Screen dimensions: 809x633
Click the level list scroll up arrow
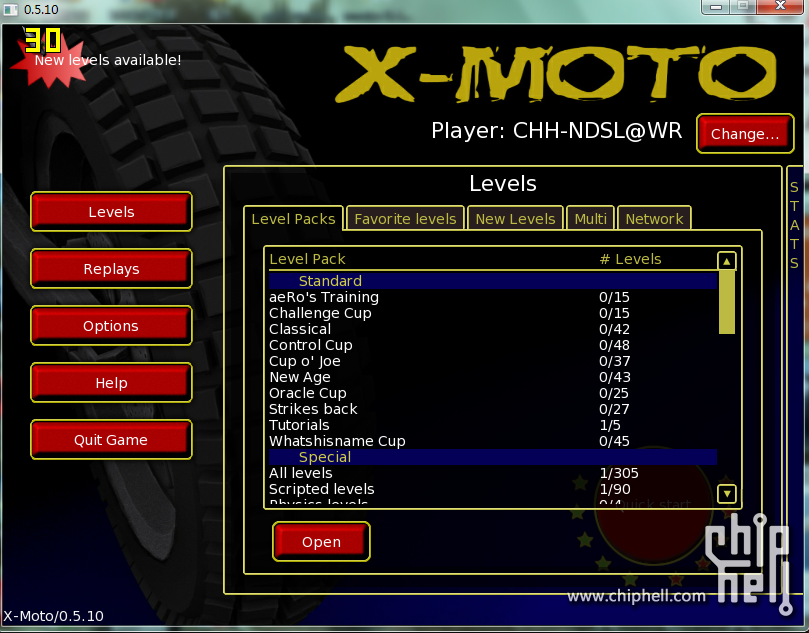pos(726,261)
